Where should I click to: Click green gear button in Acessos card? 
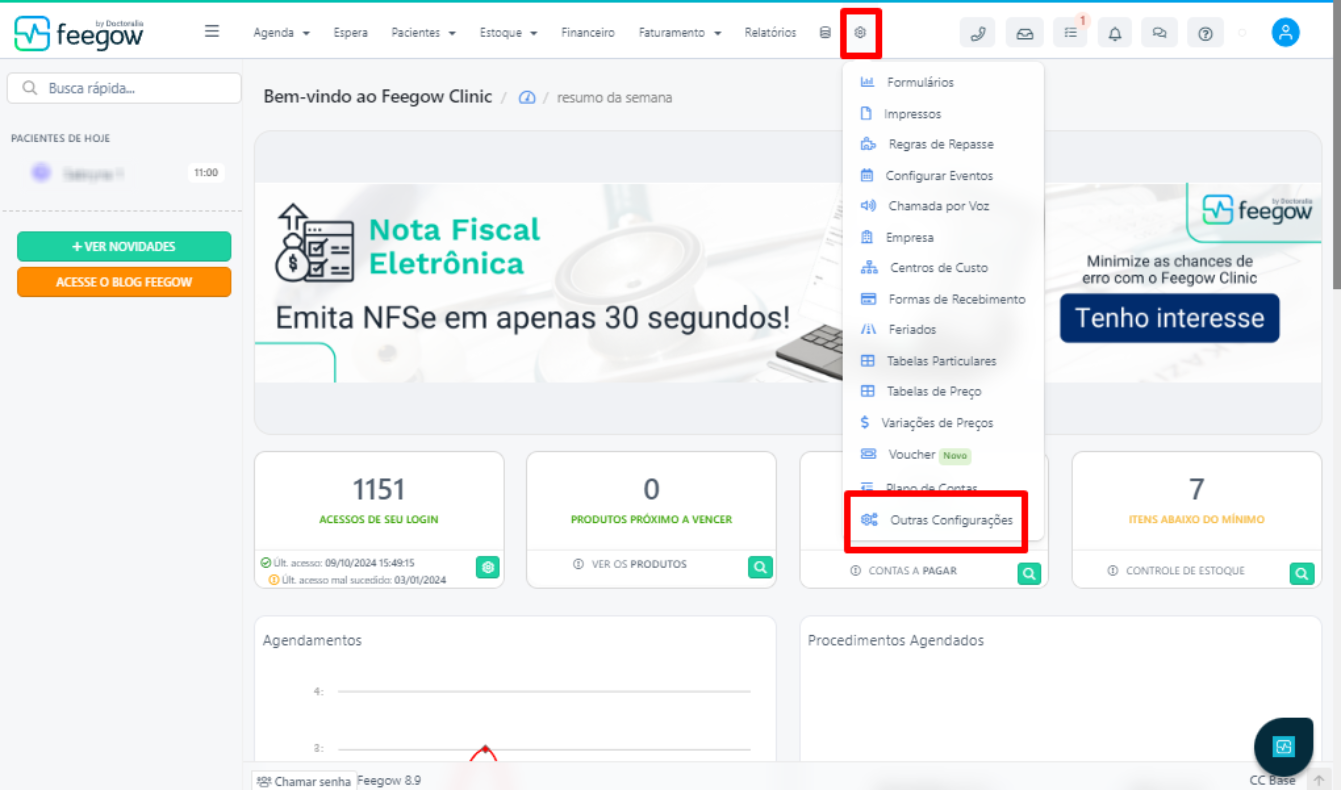point(487,567)
